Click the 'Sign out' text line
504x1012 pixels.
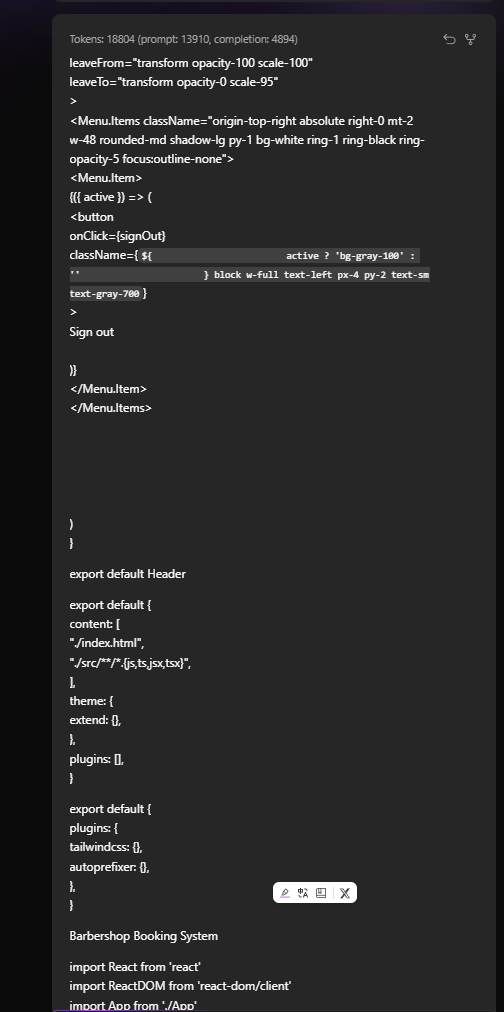point(92,332)
